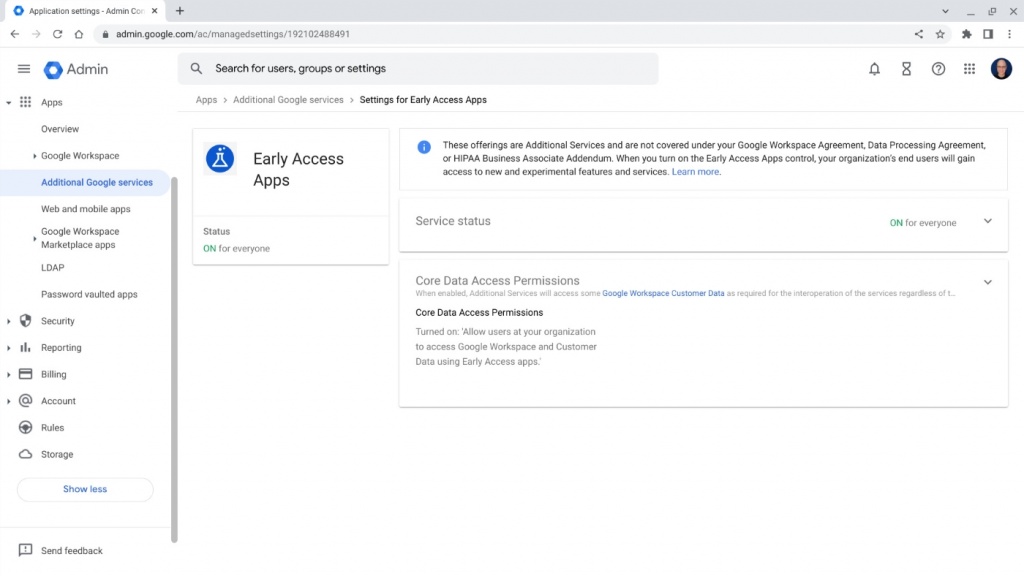Click the search magnifier icon
1024x576 pixels.
click(x=196, y=68)
